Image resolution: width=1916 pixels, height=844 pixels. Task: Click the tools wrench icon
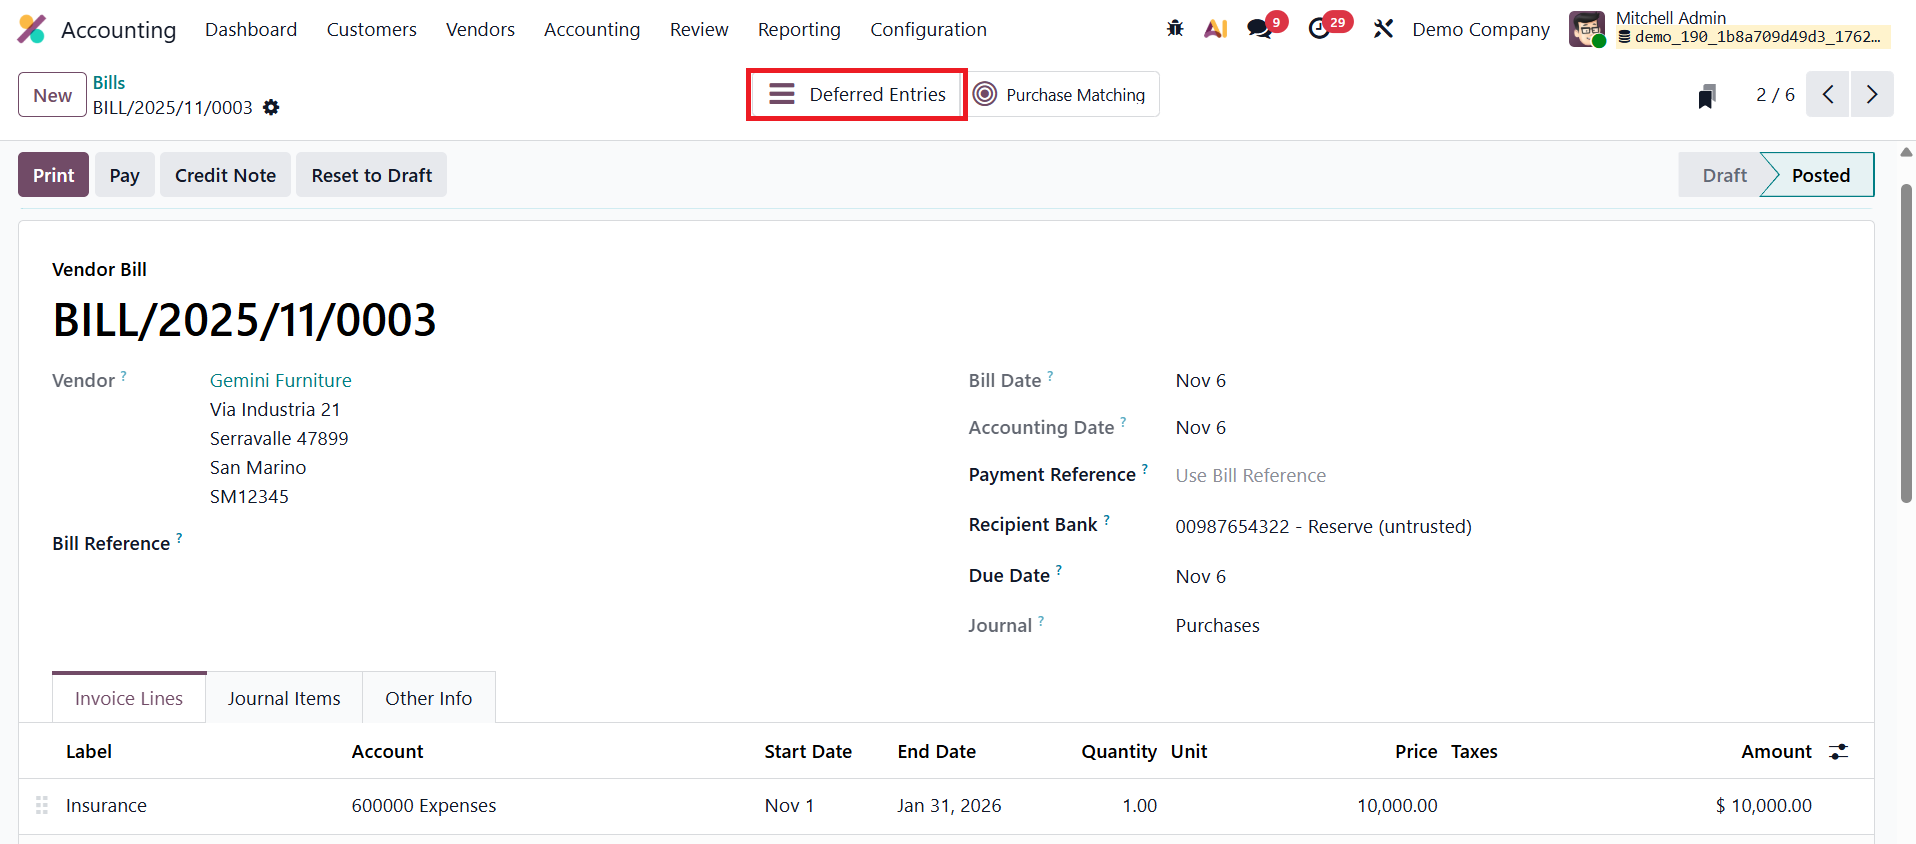(x=1383, y=29)
